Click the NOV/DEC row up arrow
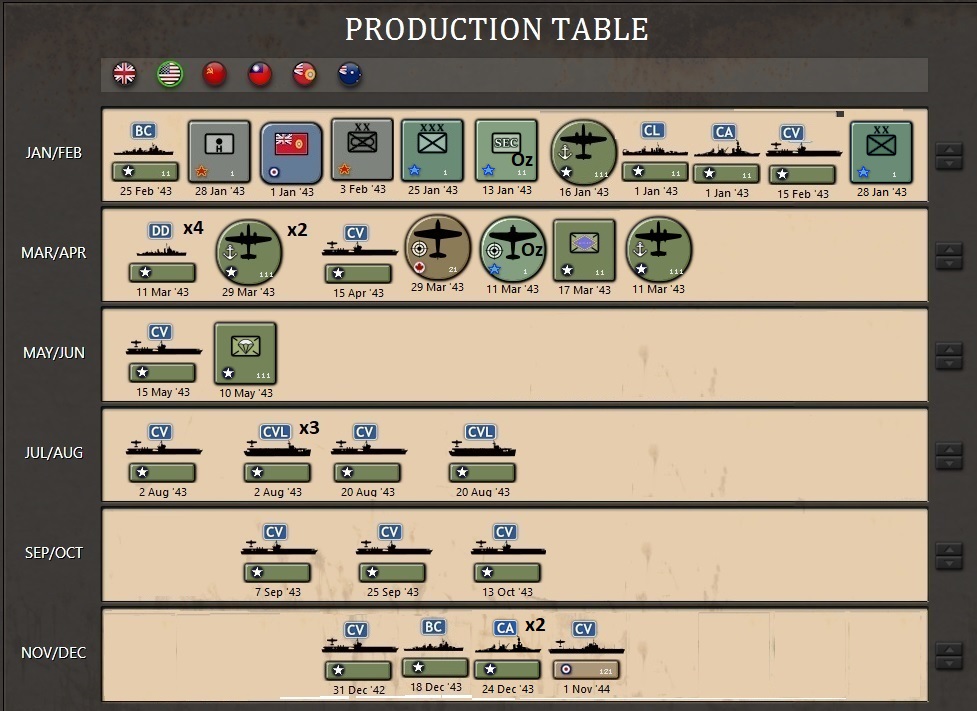This screenshot has width=977, height=711. pos(949,650)
